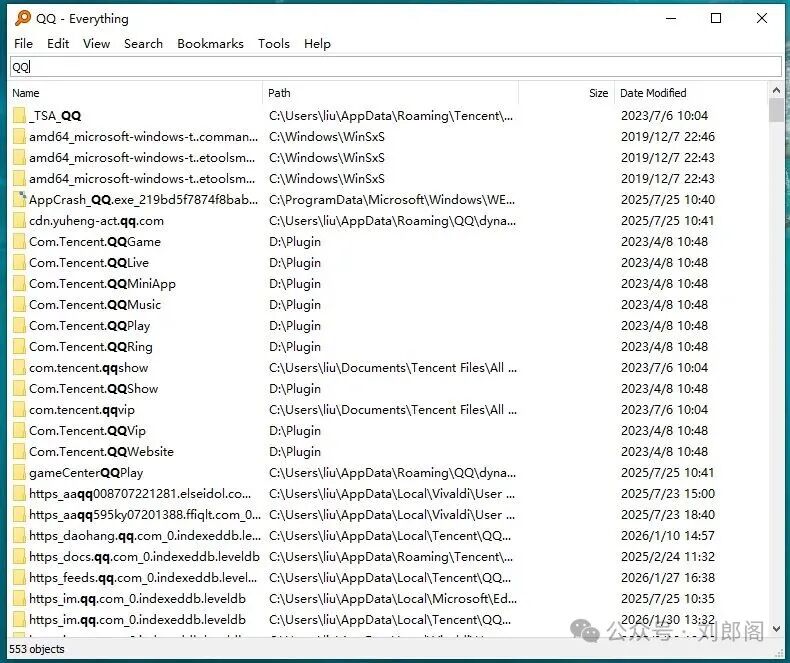Click path C:\ProgramData\Microsoft\Windows\WE...

tap(392, 200)
